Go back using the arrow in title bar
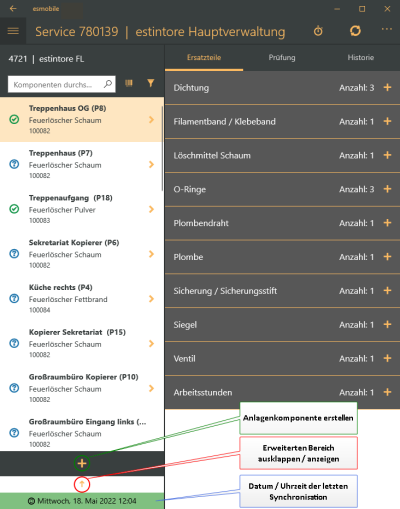This screenshot has height=509, width=400. point(13,8)
